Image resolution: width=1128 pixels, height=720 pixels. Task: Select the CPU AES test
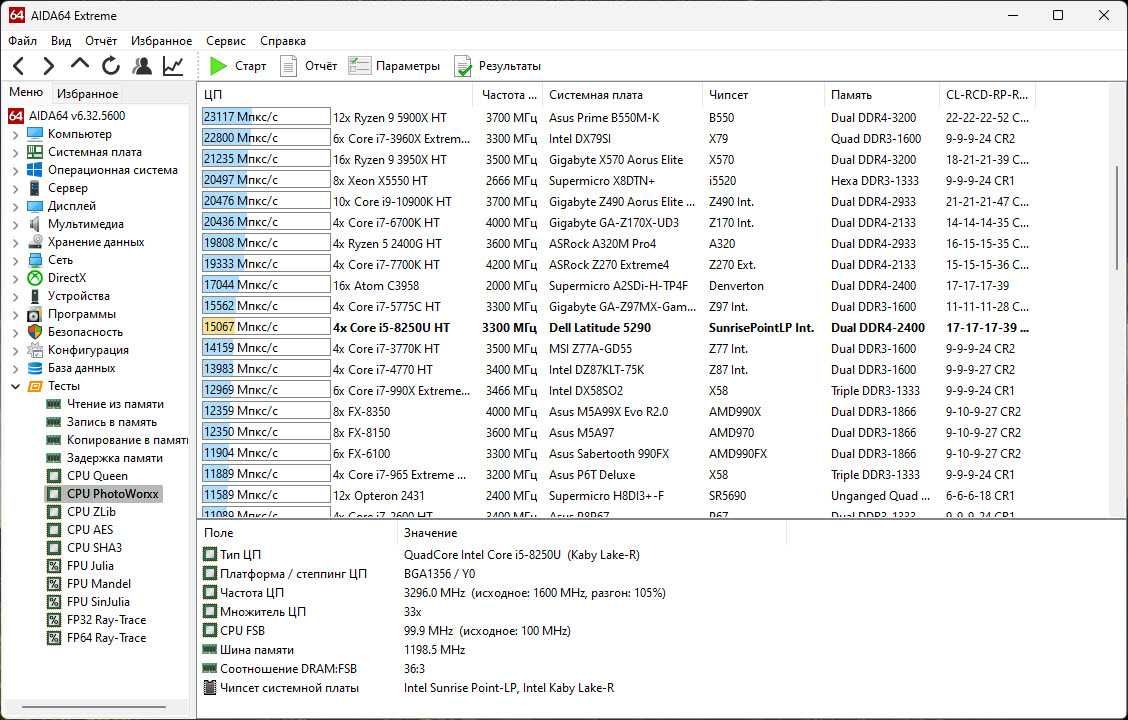click(90, 530)
